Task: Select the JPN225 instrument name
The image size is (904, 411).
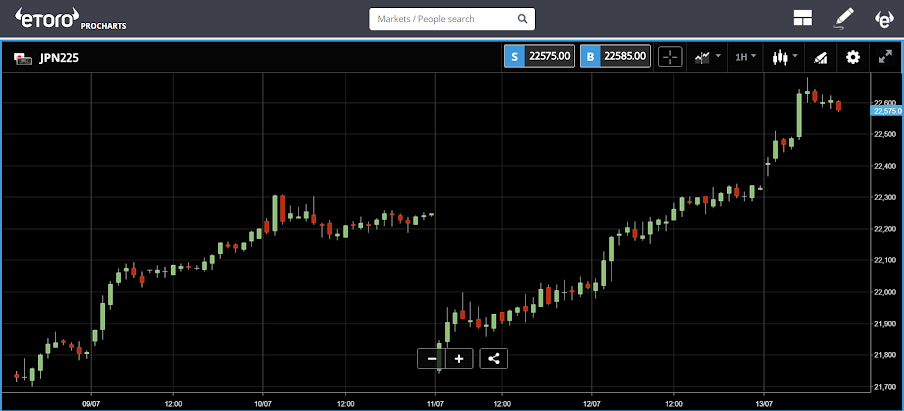Action: click(59, 58)
